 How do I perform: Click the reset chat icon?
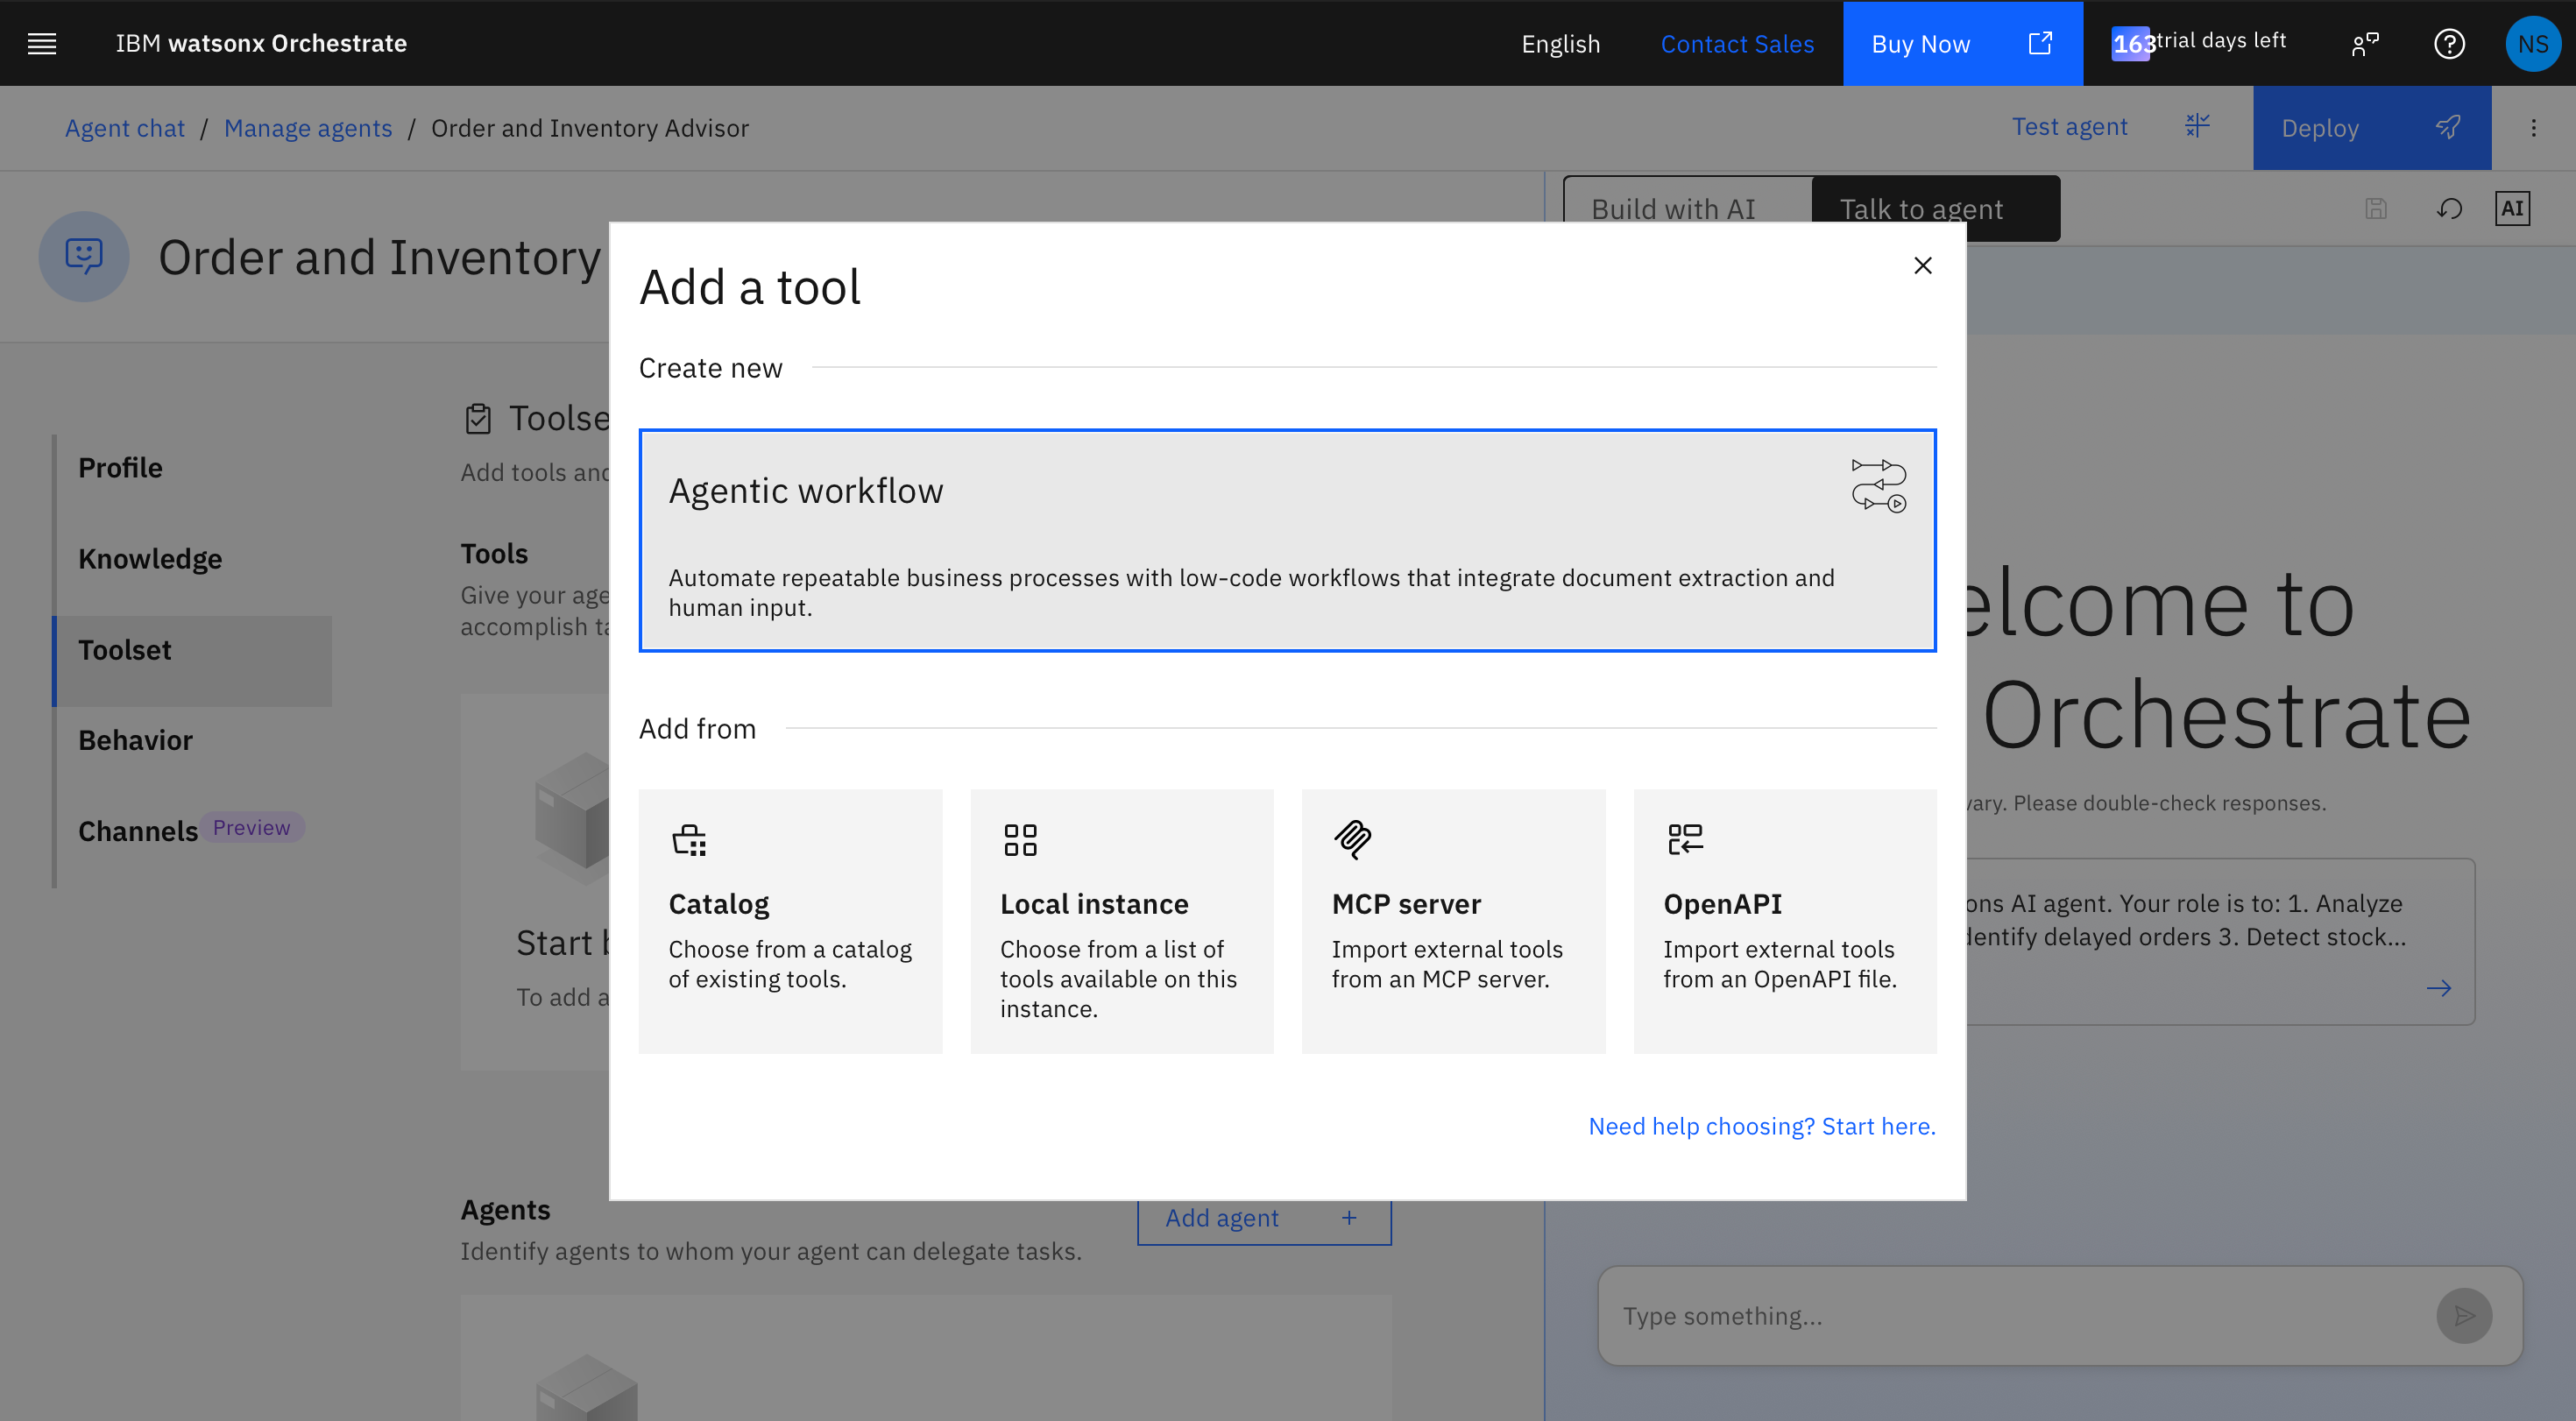pyautogui.click(x=2449, y=208)
